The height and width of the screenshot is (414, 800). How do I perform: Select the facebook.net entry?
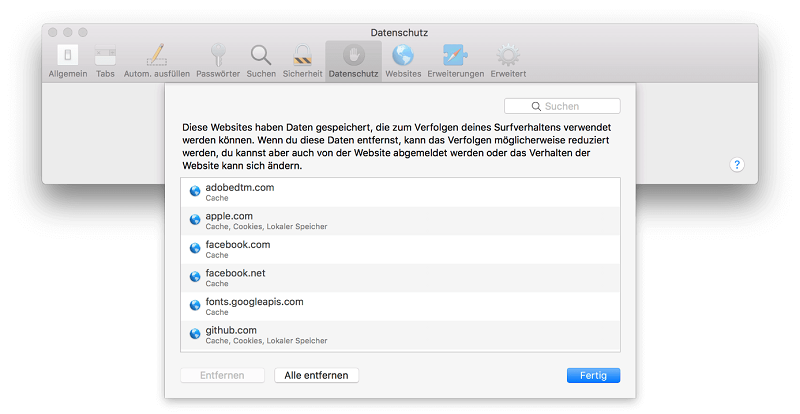tap(401, 278)
